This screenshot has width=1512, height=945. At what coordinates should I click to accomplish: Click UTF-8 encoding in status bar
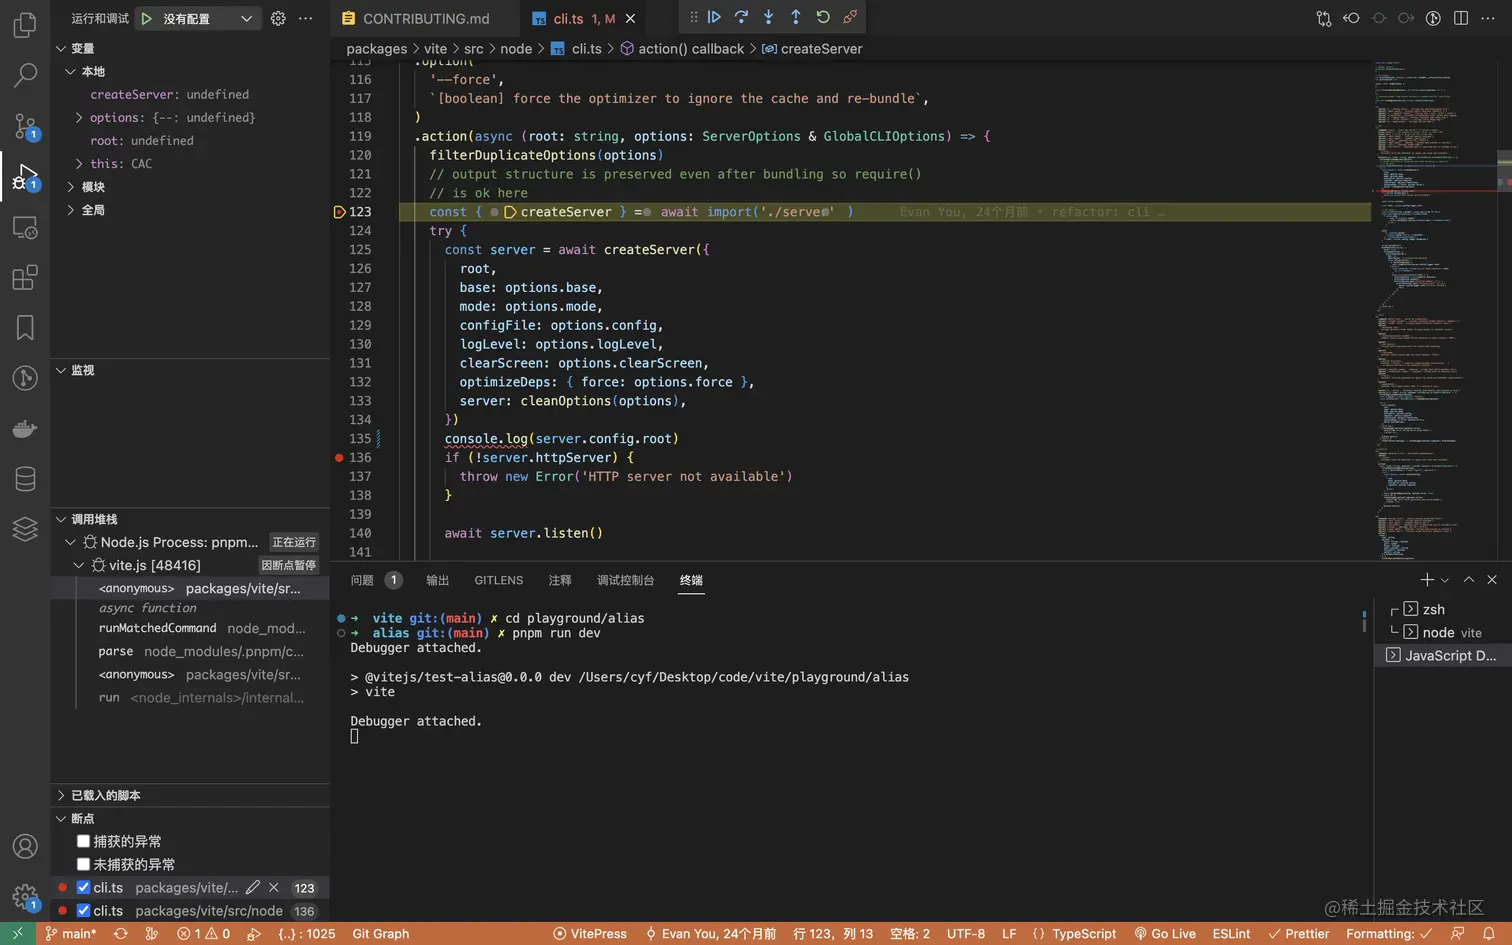click(x=965, y=934)
